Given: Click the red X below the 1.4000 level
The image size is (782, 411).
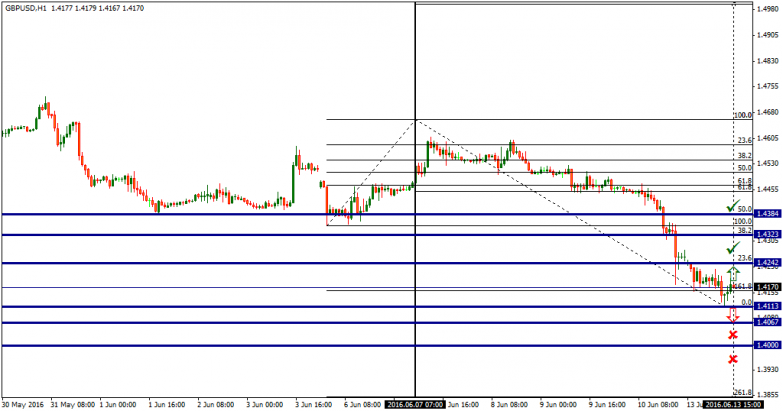Looking at the screenshot, I should tap(733, 359).
